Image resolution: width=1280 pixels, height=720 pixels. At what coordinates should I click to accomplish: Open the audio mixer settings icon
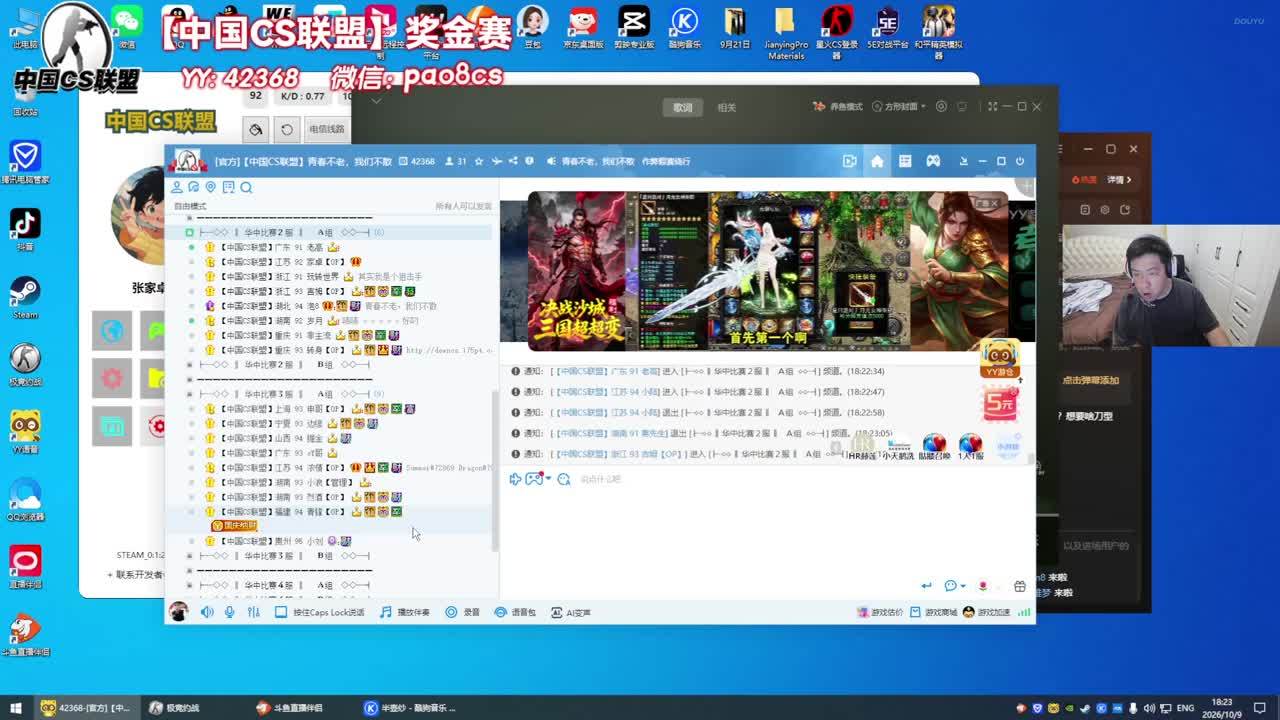pyautogui.click(x=253, y=612)
